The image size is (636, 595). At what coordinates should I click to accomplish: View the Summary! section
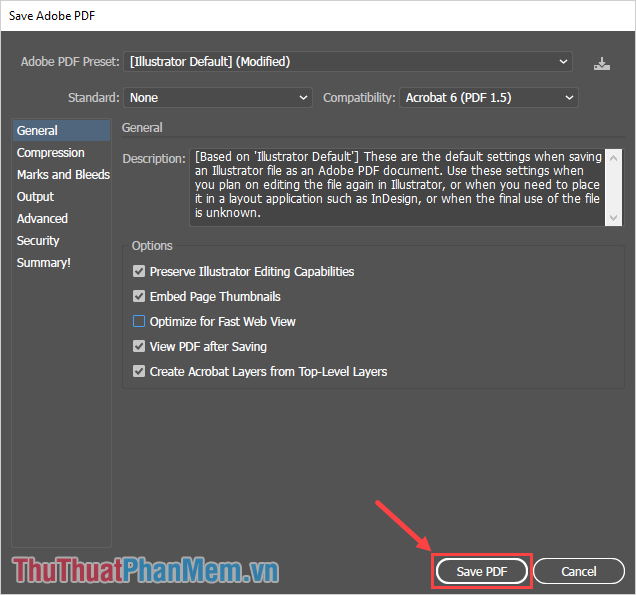[43, 263]
